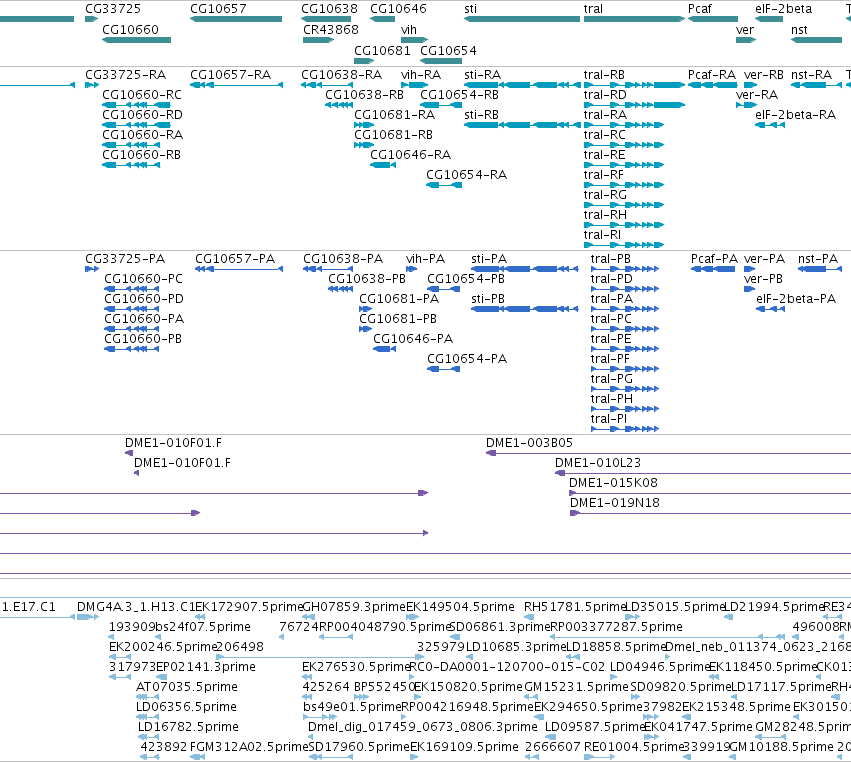Select EST LD09587.5prime label

pos(594,727)
